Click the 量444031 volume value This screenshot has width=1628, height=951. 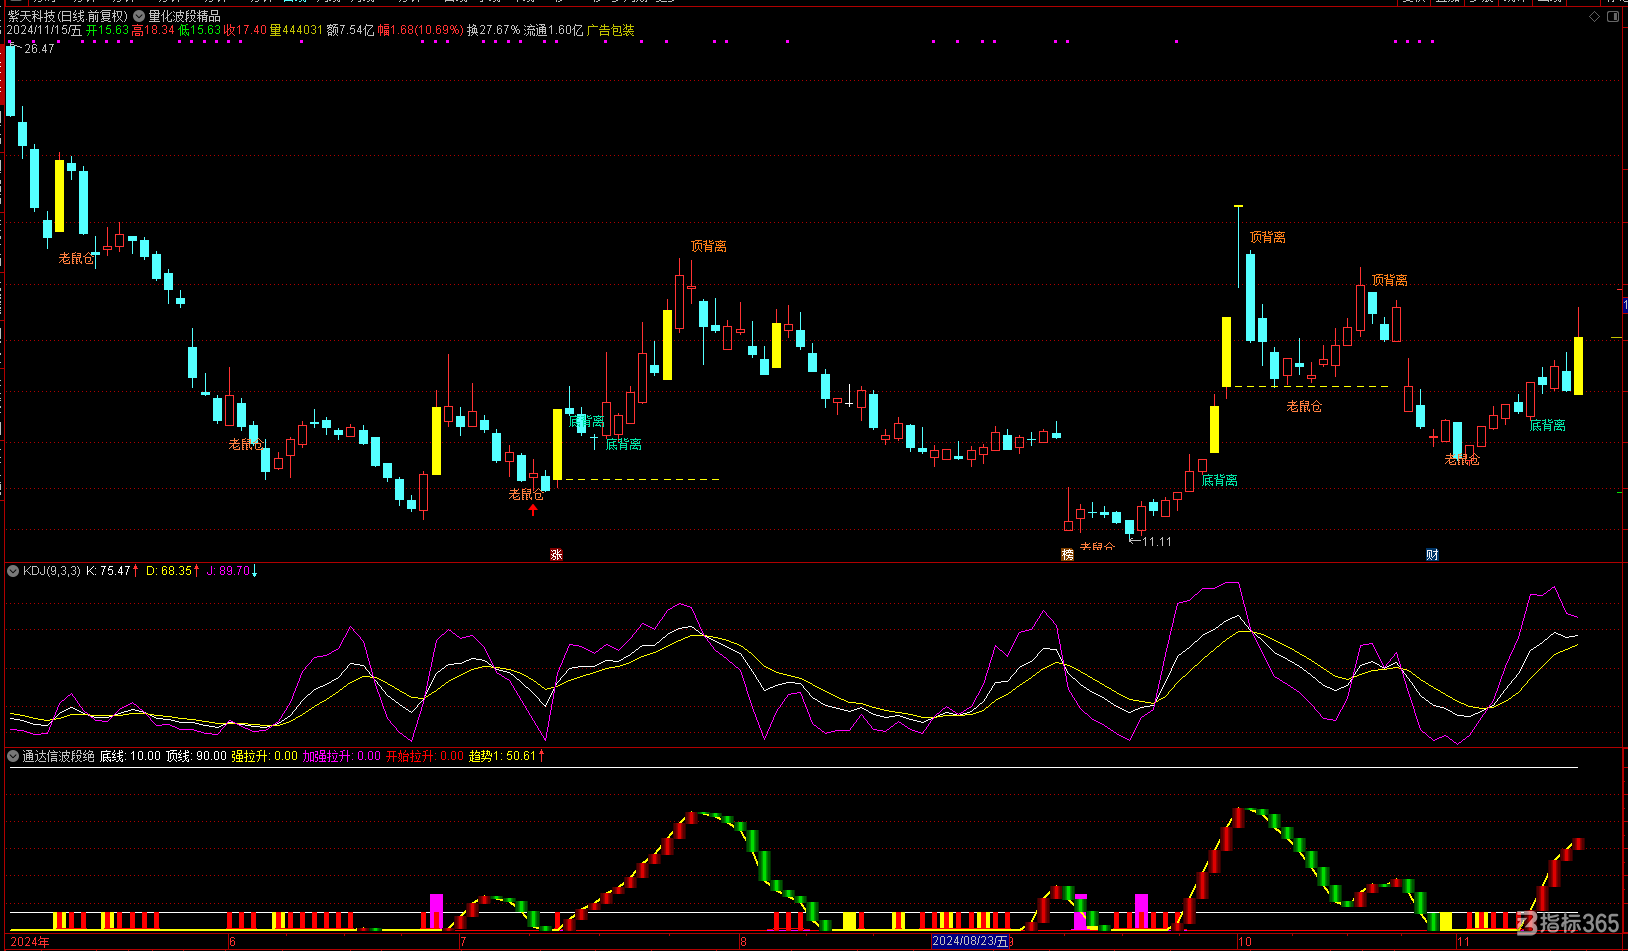(296, 30)
